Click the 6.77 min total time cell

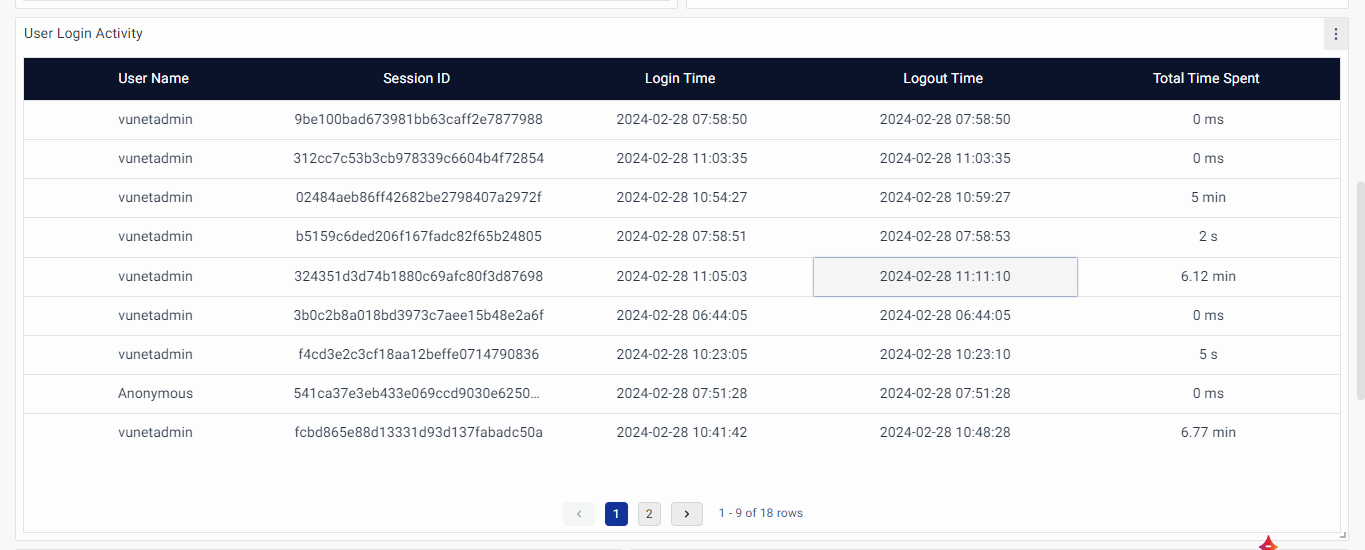click(x=1208, y=433)
